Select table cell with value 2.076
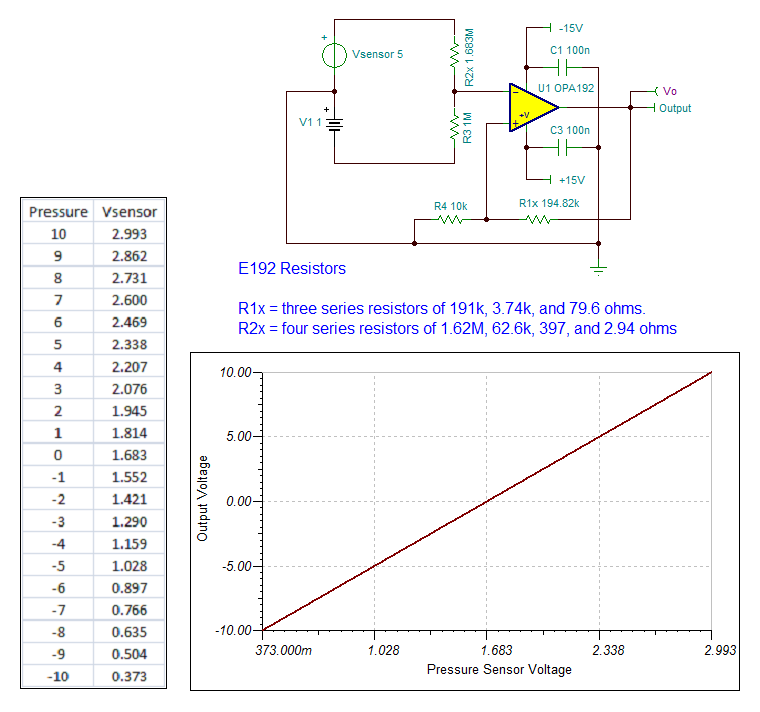This screenshot has width=760, height=712. [x=129, y=389]
